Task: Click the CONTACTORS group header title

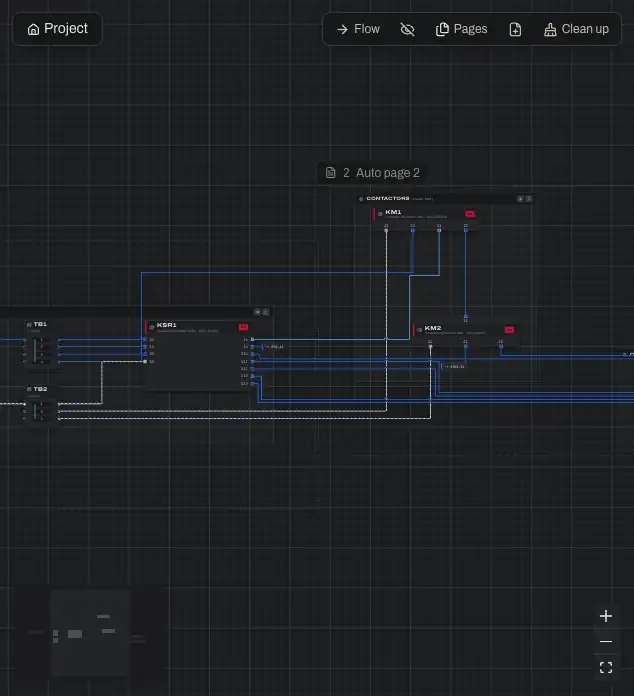Action: 388,198
